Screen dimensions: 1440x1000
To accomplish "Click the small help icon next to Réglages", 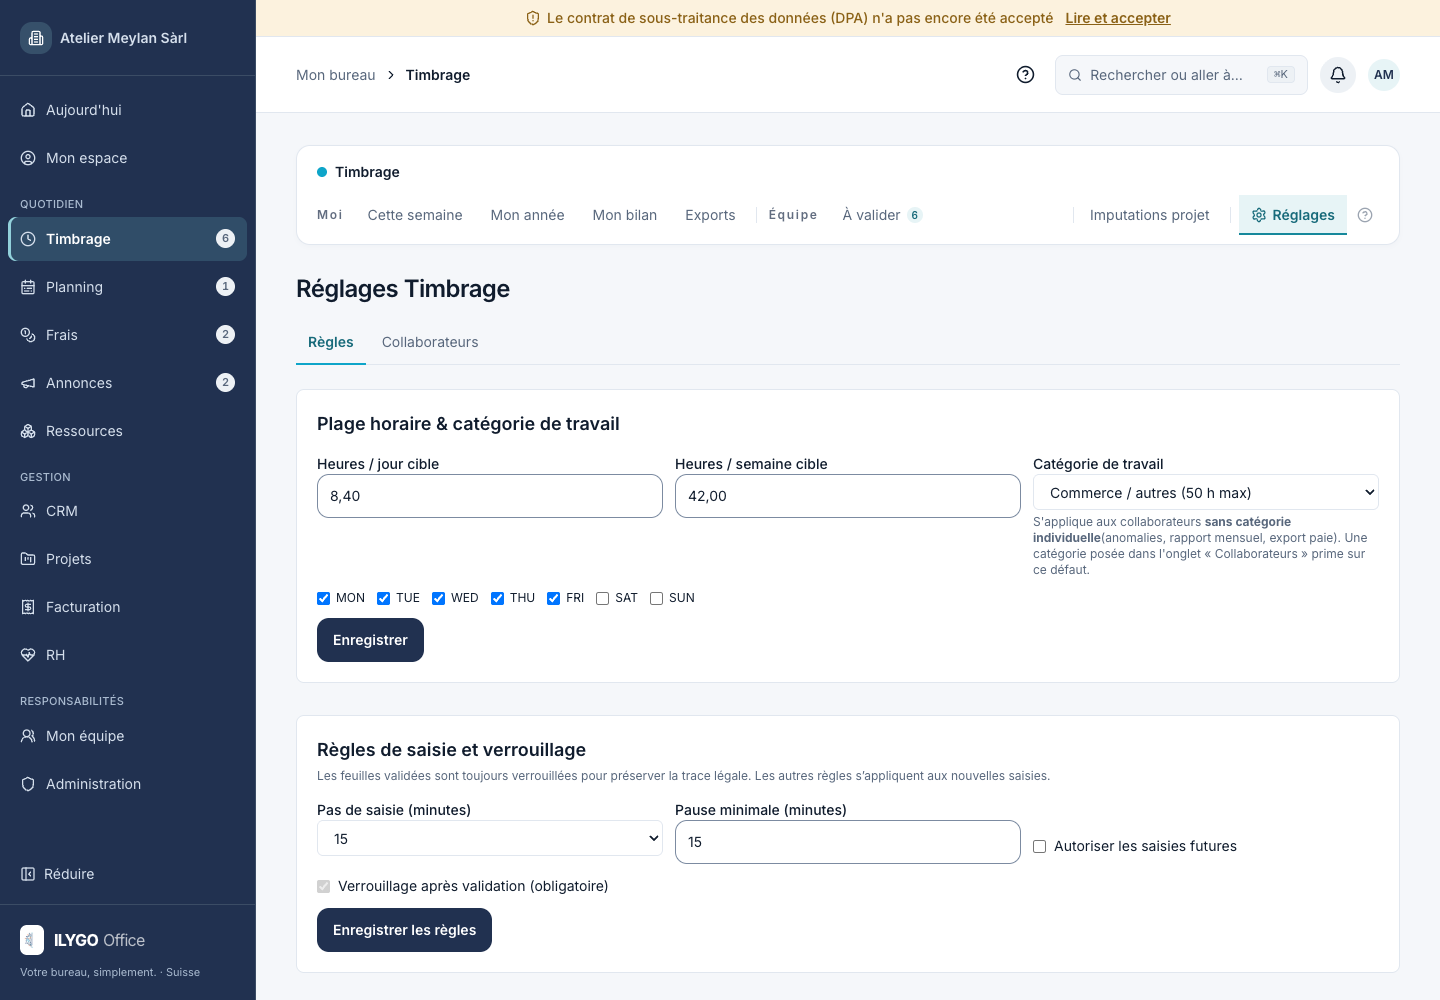I will pyautogui.click(x=1365, y=215).
